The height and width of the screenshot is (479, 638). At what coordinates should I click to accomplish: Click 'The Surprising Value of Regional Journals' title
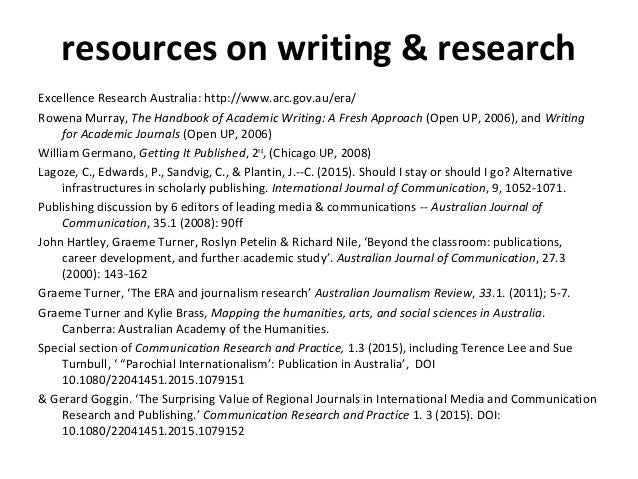point(249,399)
